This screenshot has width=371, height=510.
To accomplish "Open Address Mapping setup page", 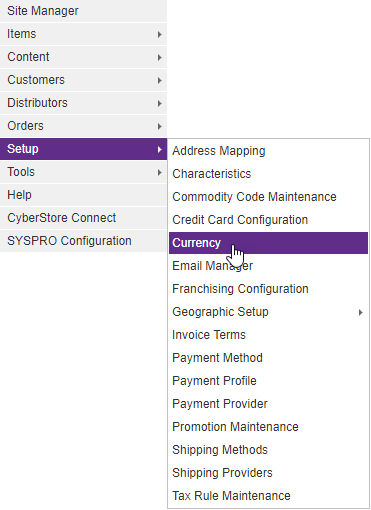I will (268, 151).
